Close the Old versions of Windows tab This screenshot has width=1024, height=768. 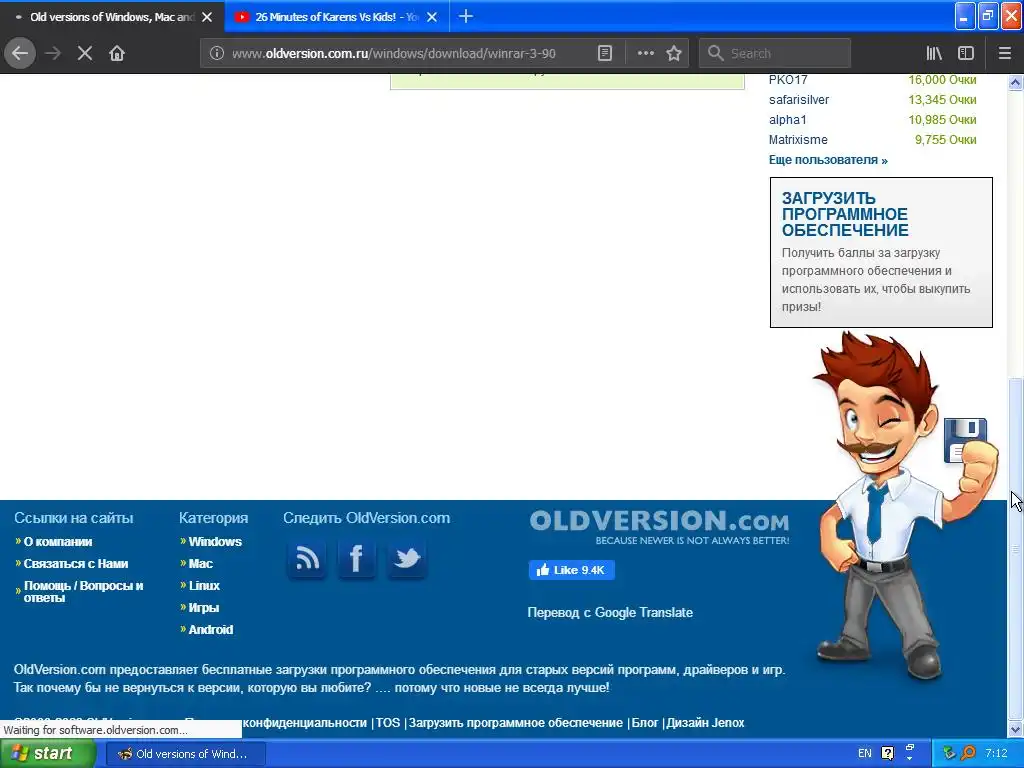pos(207,17)
